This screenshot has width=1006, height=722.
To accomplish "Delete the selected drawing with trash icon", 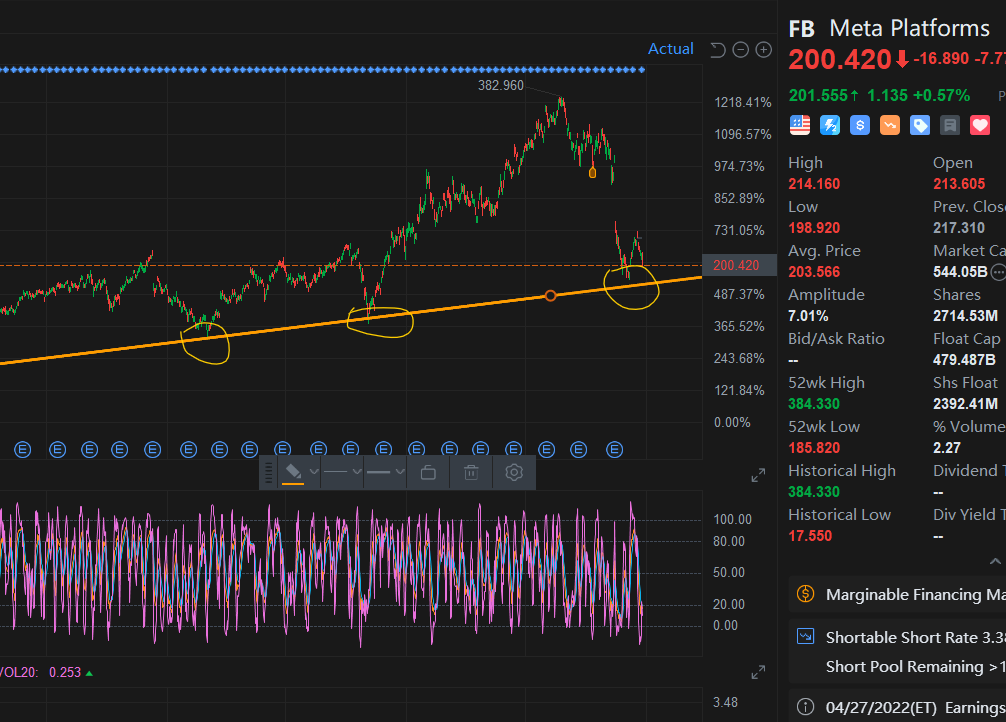I will [x=471, y=473].
